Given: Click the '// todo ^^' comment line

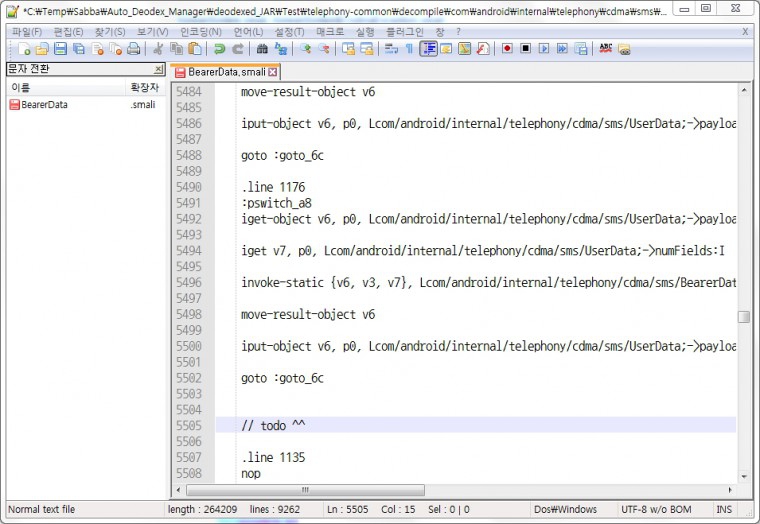Looking at the screenshot, I should (x=273, y=425).
